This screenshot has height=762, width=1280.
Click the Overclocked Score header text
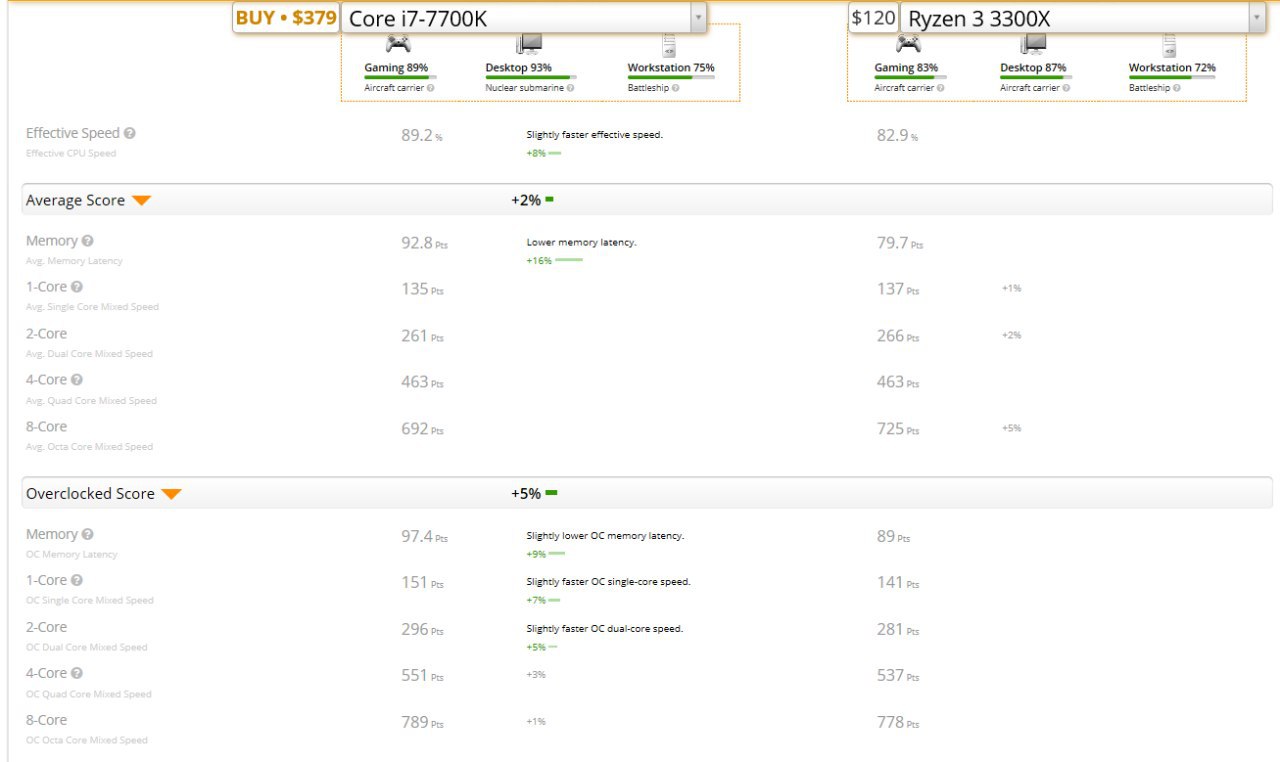click(x=90, y=494)
